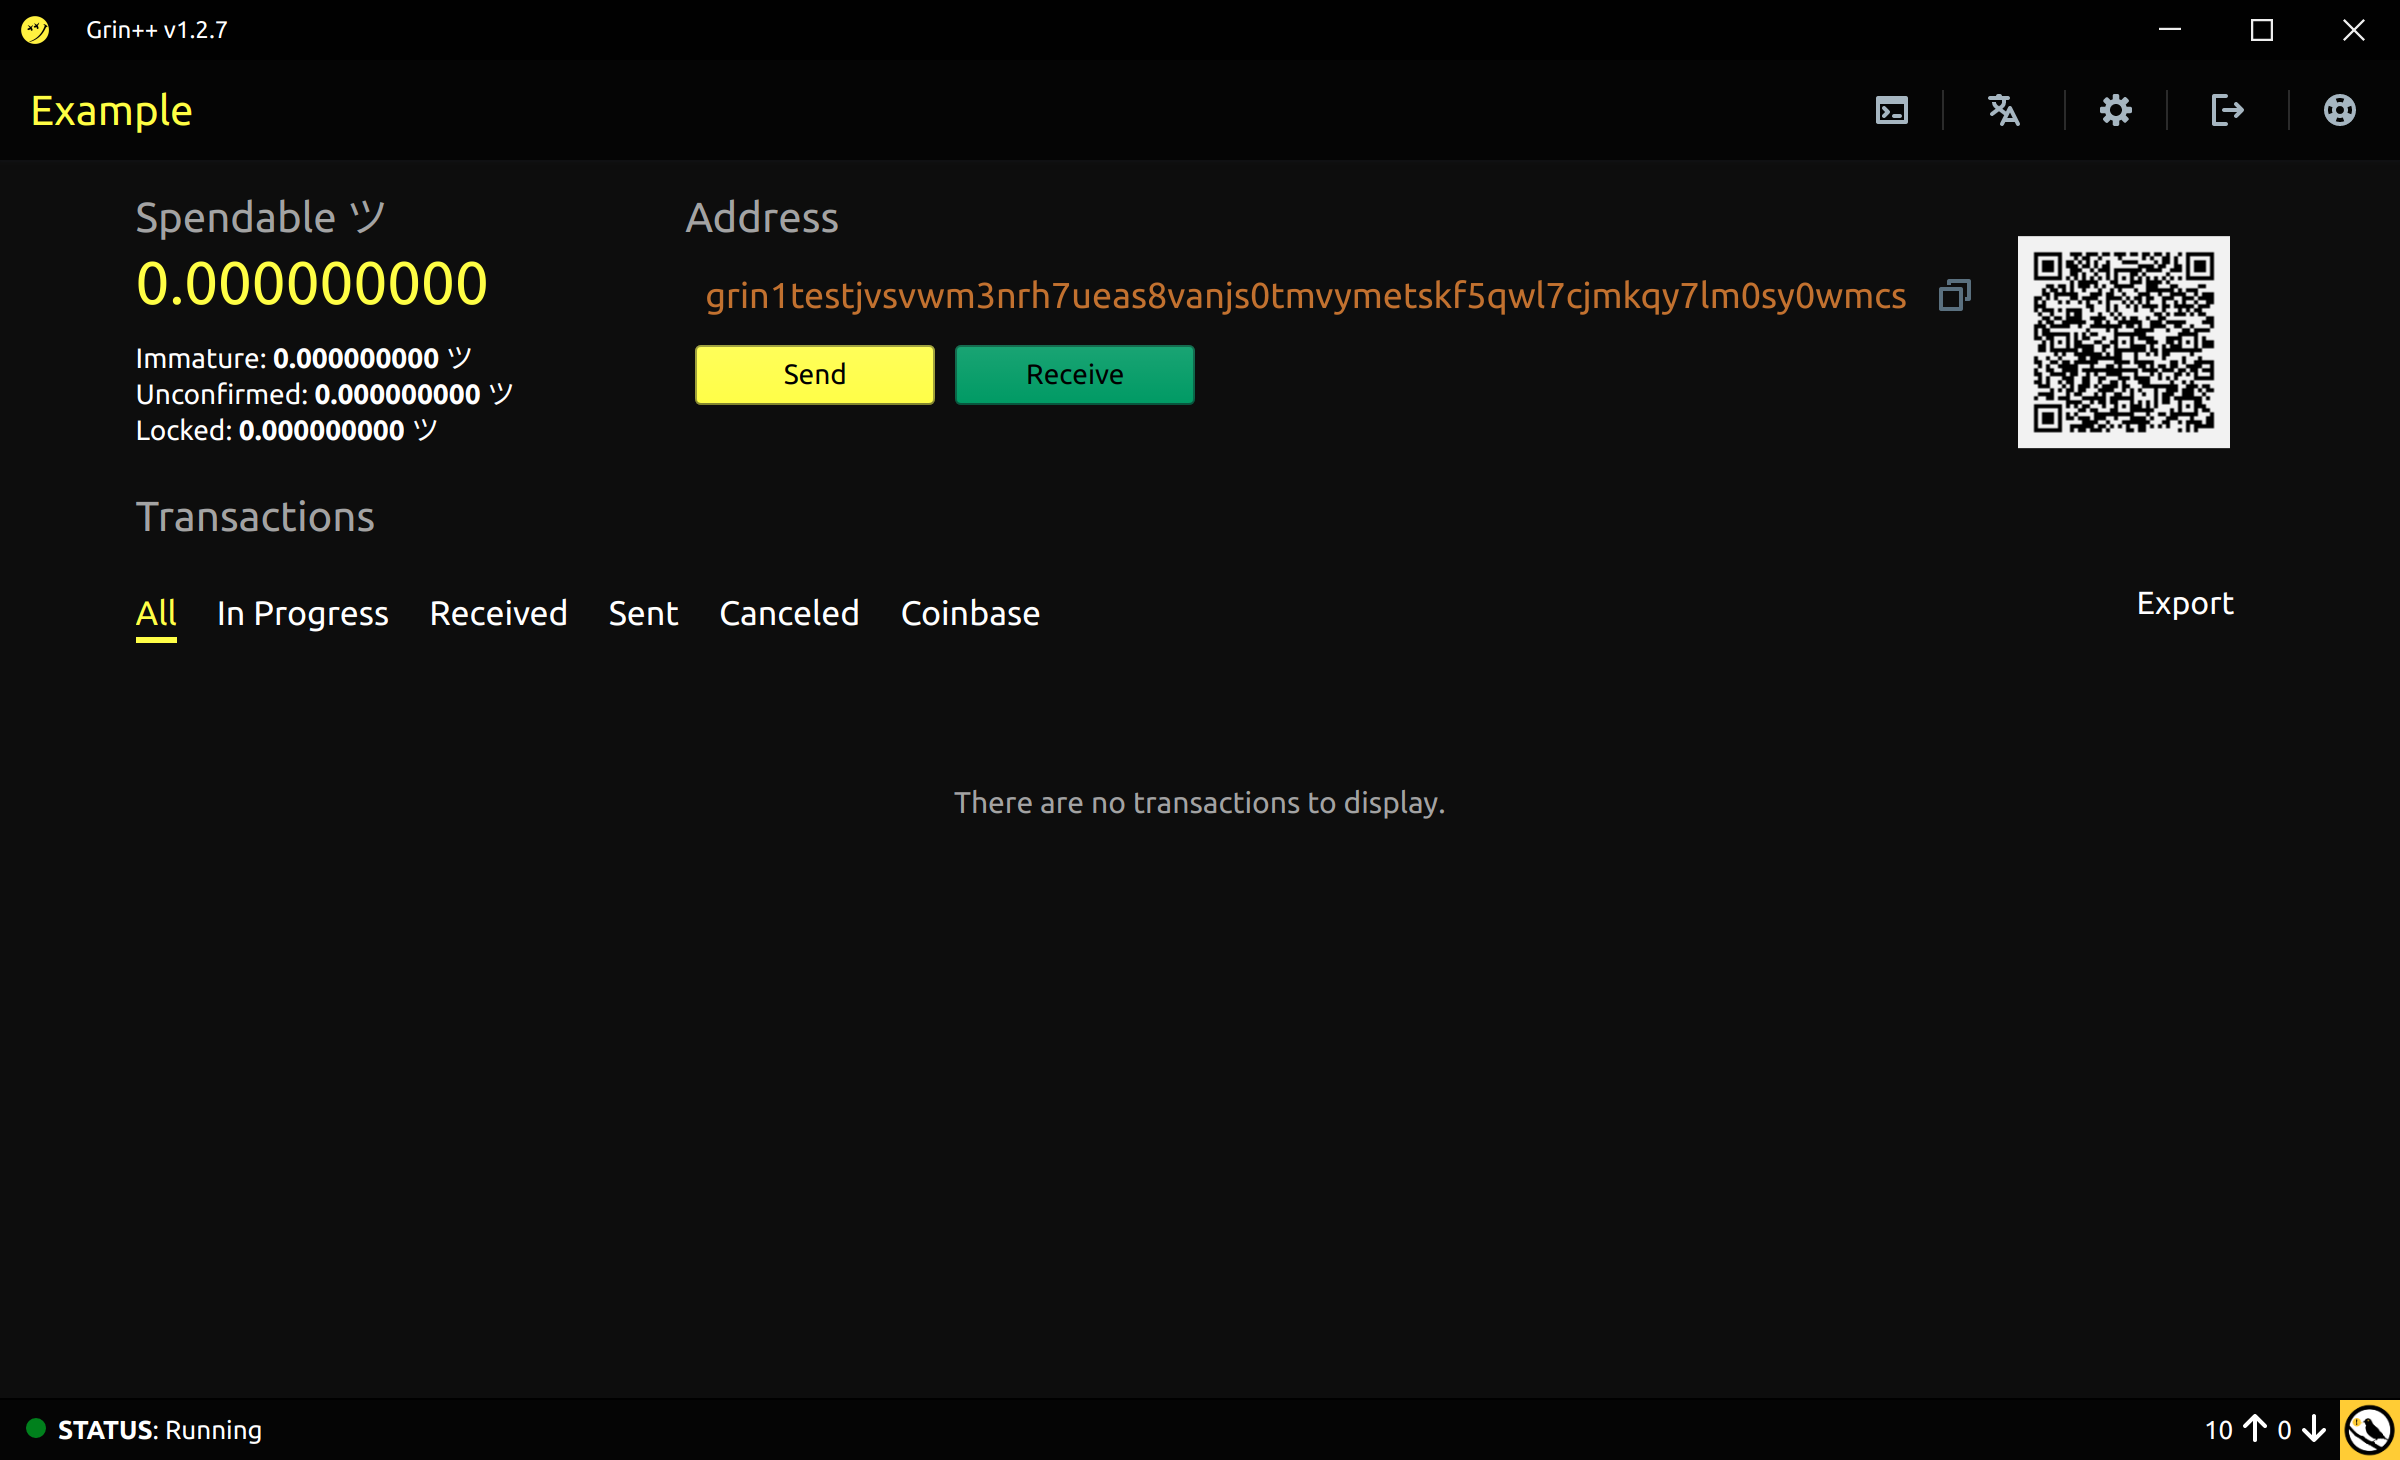Switch to the All transactions tab
Image resolution: width=2400 pixels, height=1460 pixels.
(156, 613)
